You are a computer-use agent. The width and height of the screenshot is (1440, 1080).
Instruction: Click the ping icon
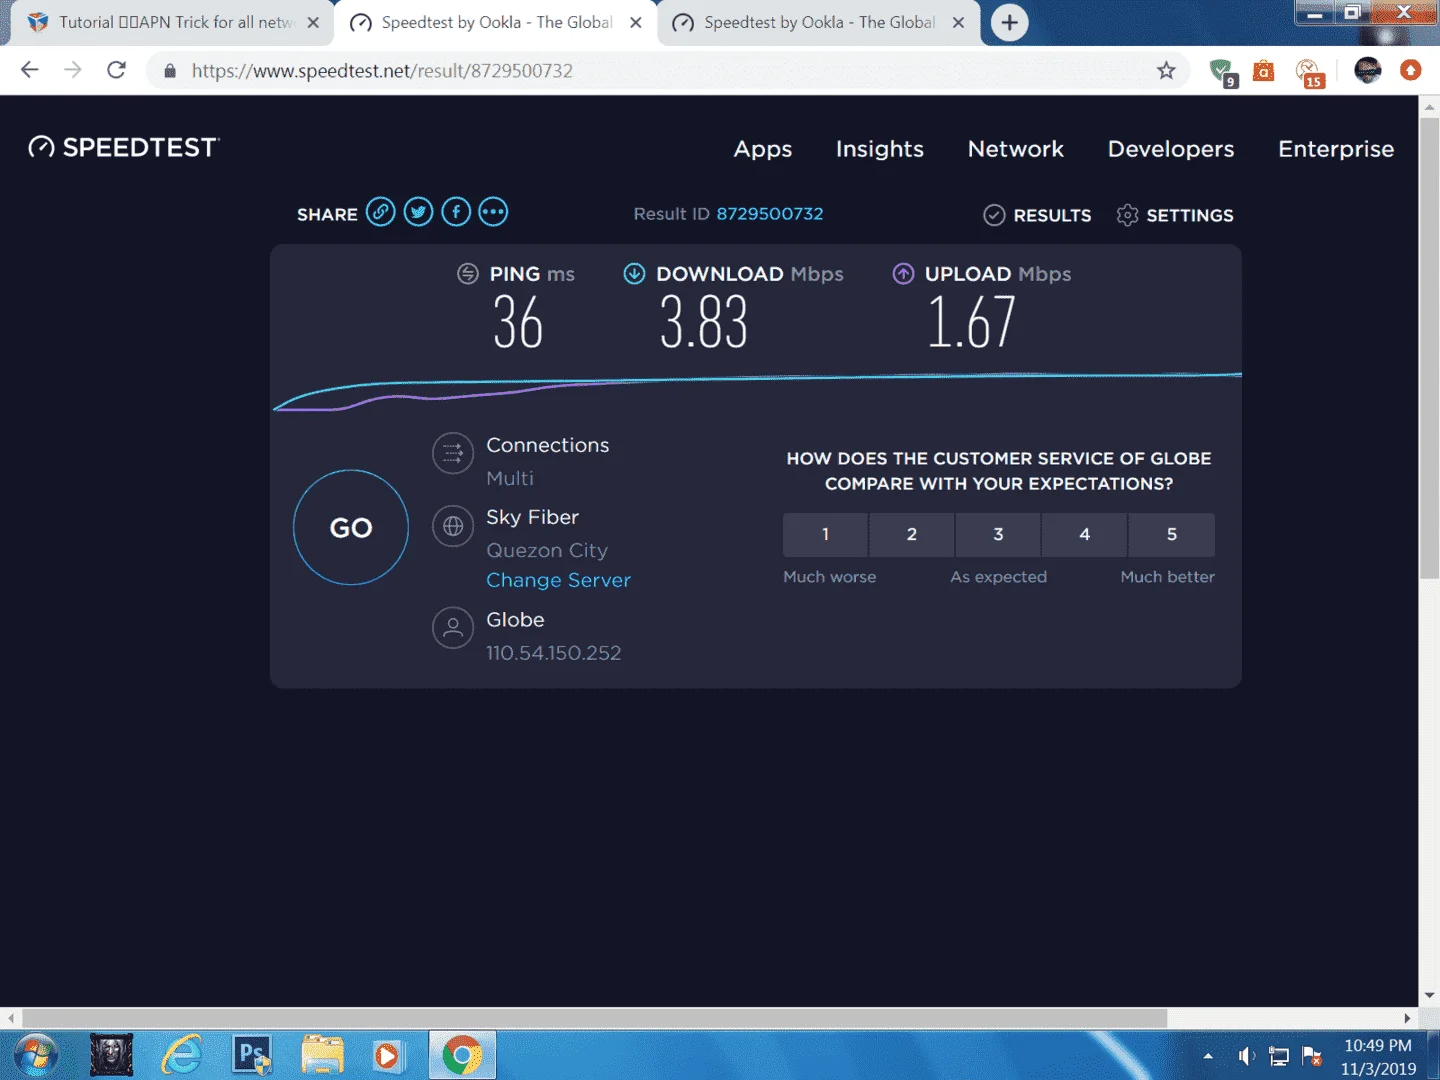click(x=468, y=274)
